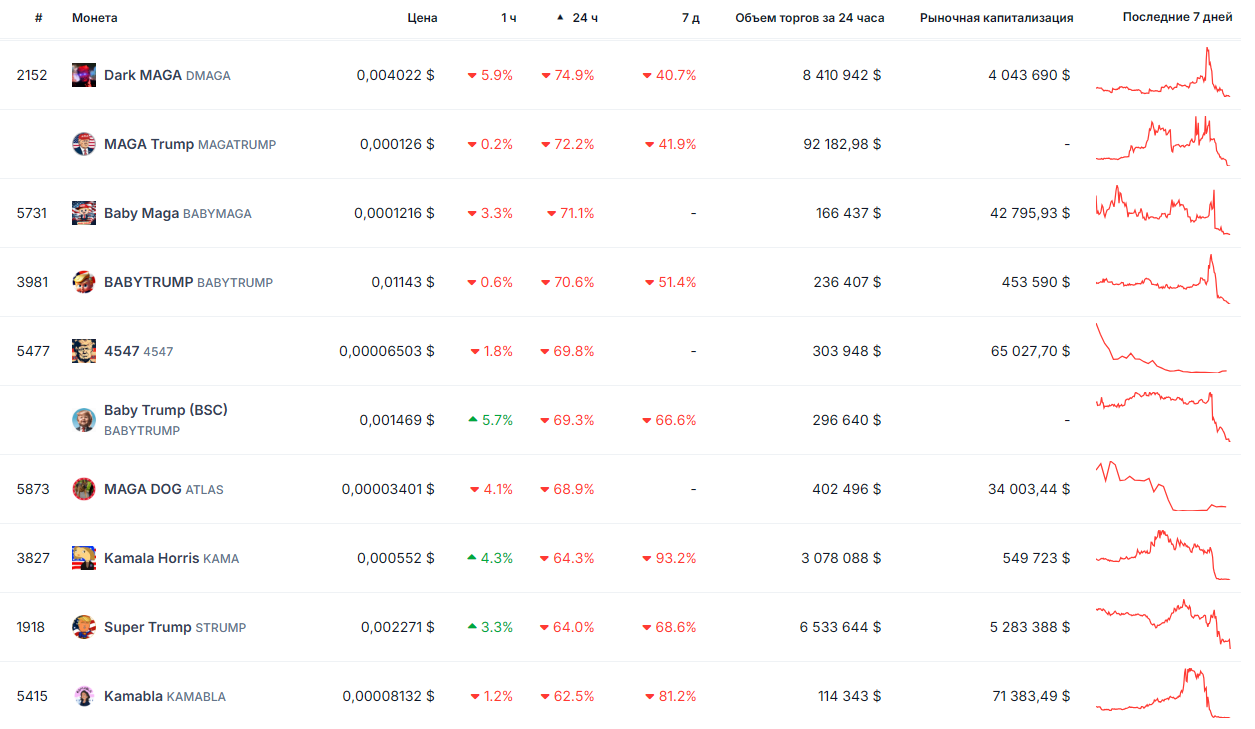This screenshot has height=729, width=1255.
Task: Open the Baby Maga coin page
Action: 142,213
